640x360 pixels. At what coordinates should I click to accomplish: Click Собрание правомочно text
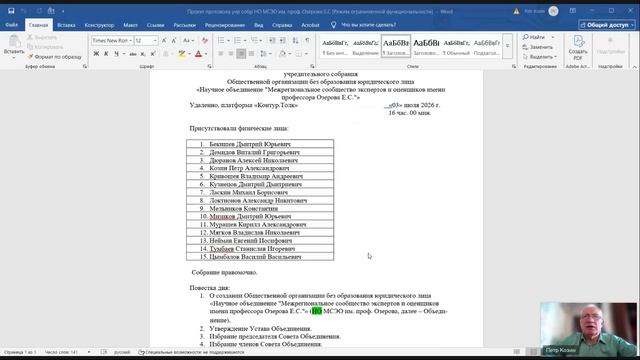point(224,272)
